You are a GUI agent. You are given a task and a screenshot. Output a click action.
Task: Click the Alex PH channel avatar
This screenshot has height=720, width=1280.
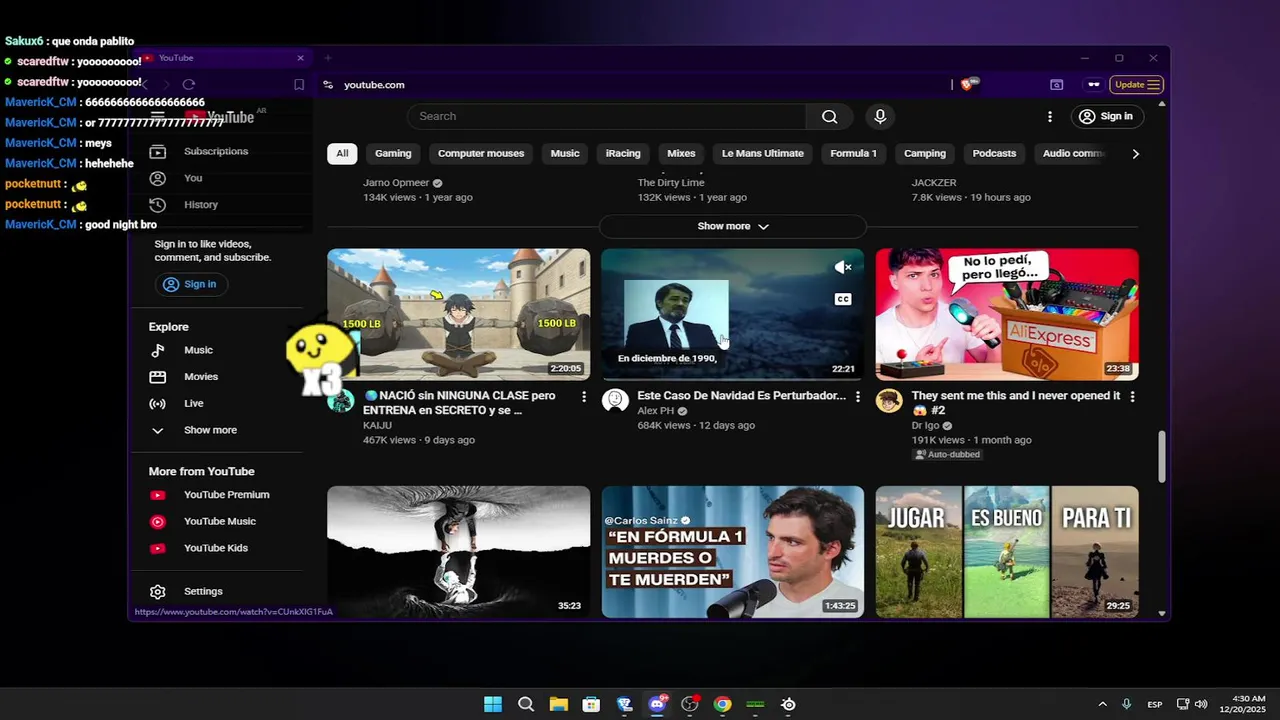coord(615,401)
